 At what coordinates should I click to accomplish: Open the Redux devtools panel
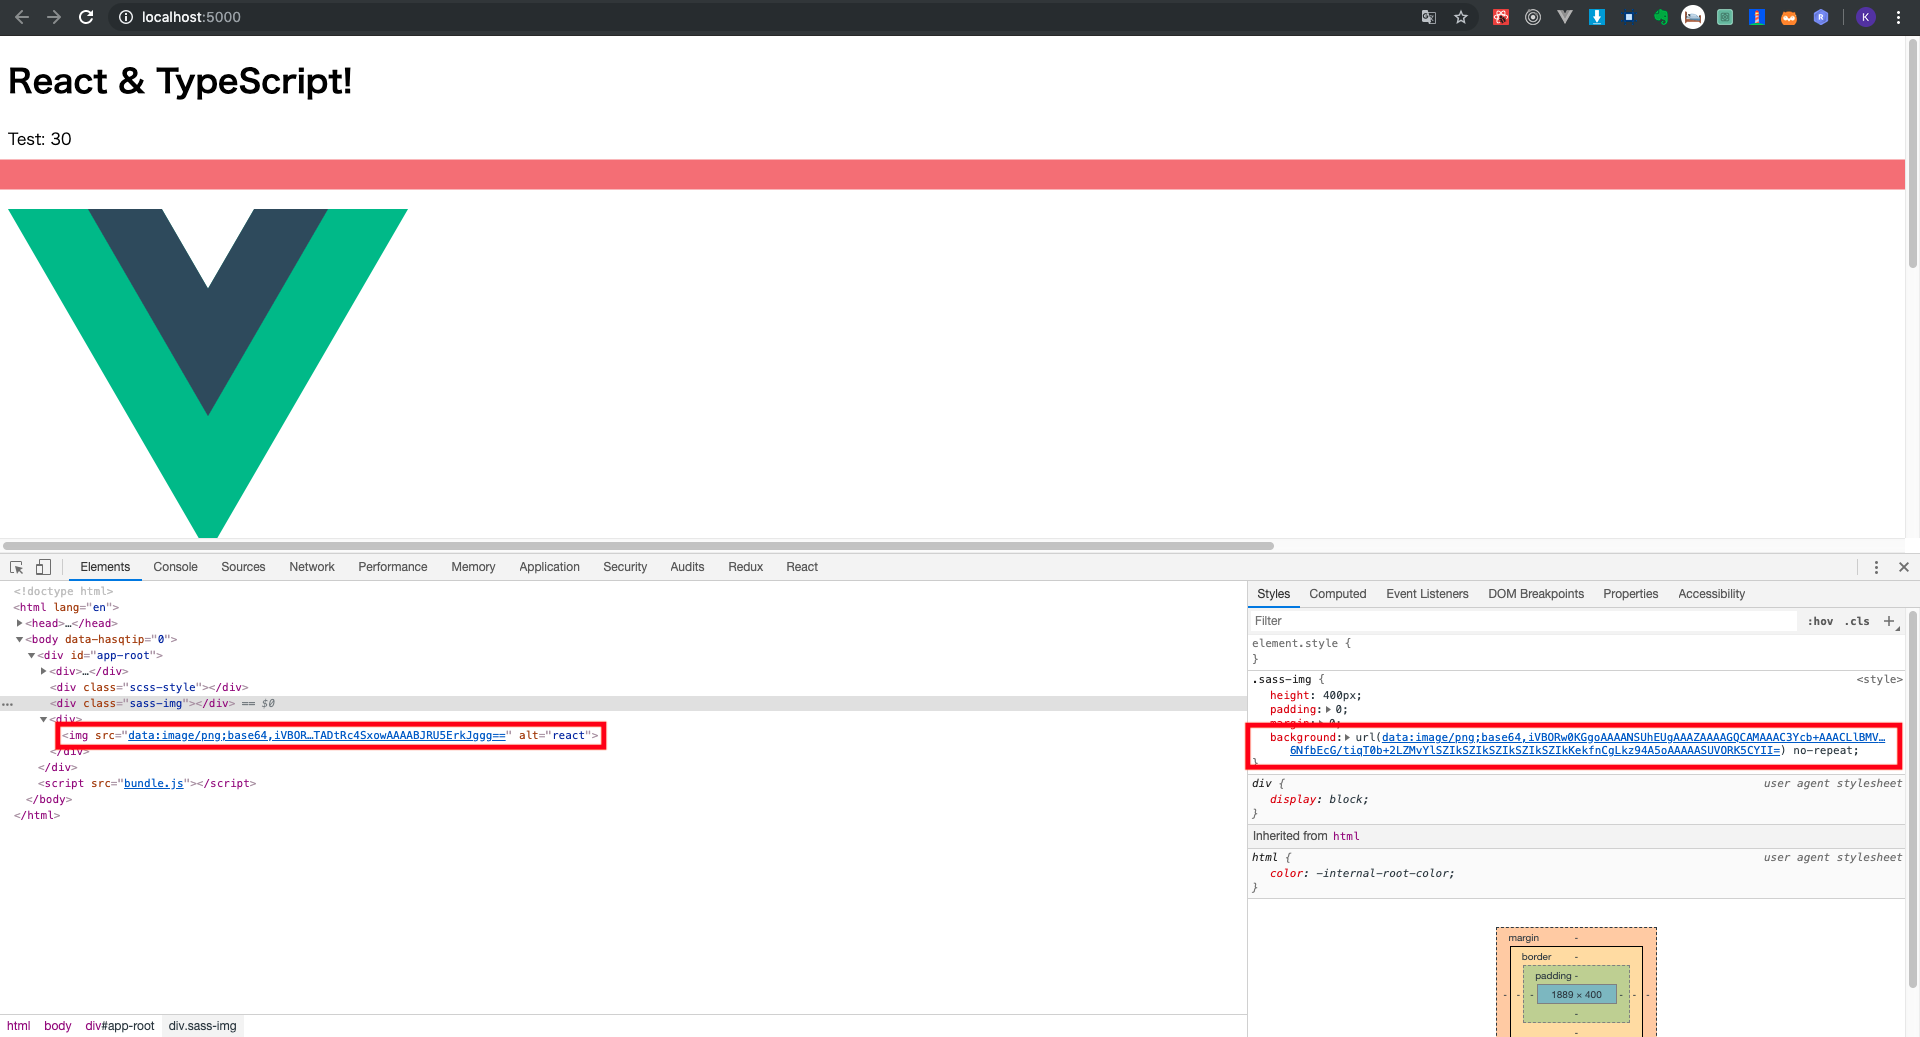[x=745, y=567]
